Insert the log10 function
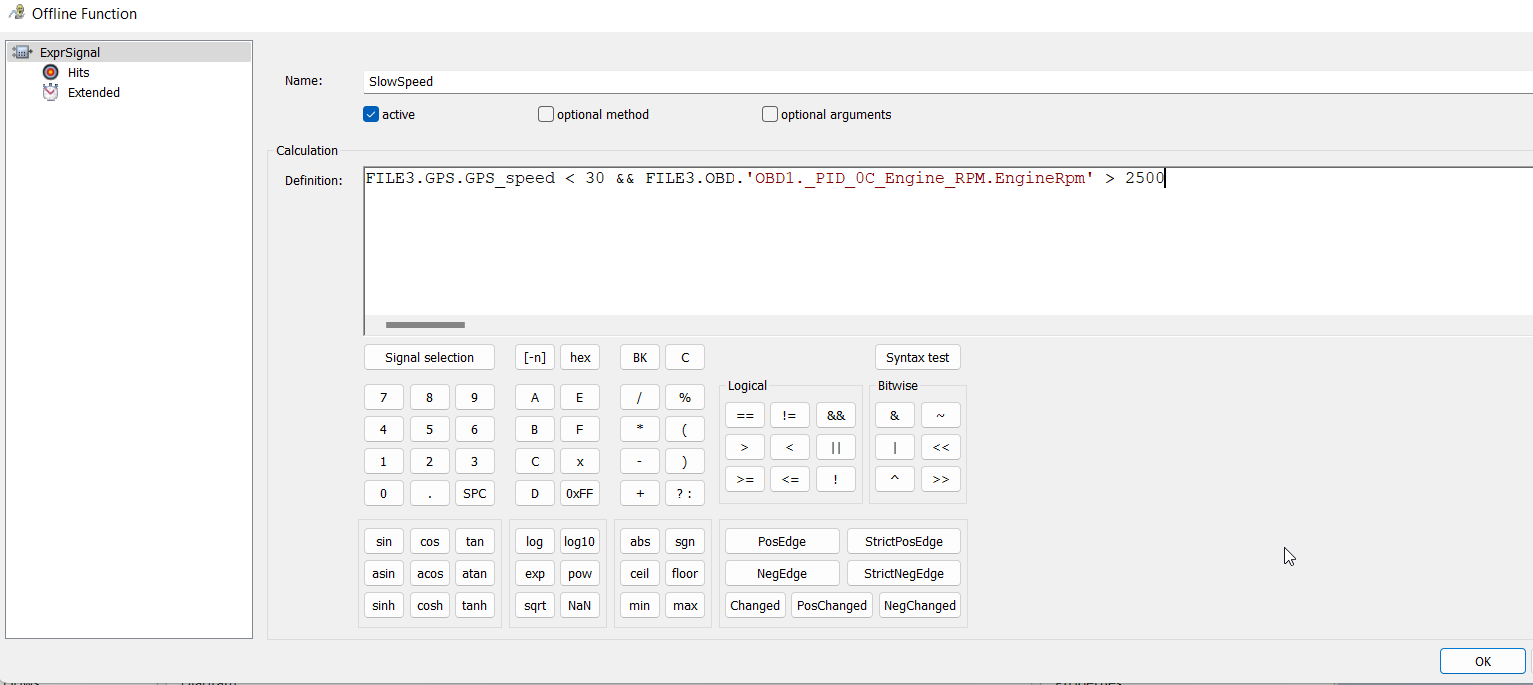Image resolution: width=1533 pixels, height=685 pixels. pyautogui.click(x=580, y=541)
